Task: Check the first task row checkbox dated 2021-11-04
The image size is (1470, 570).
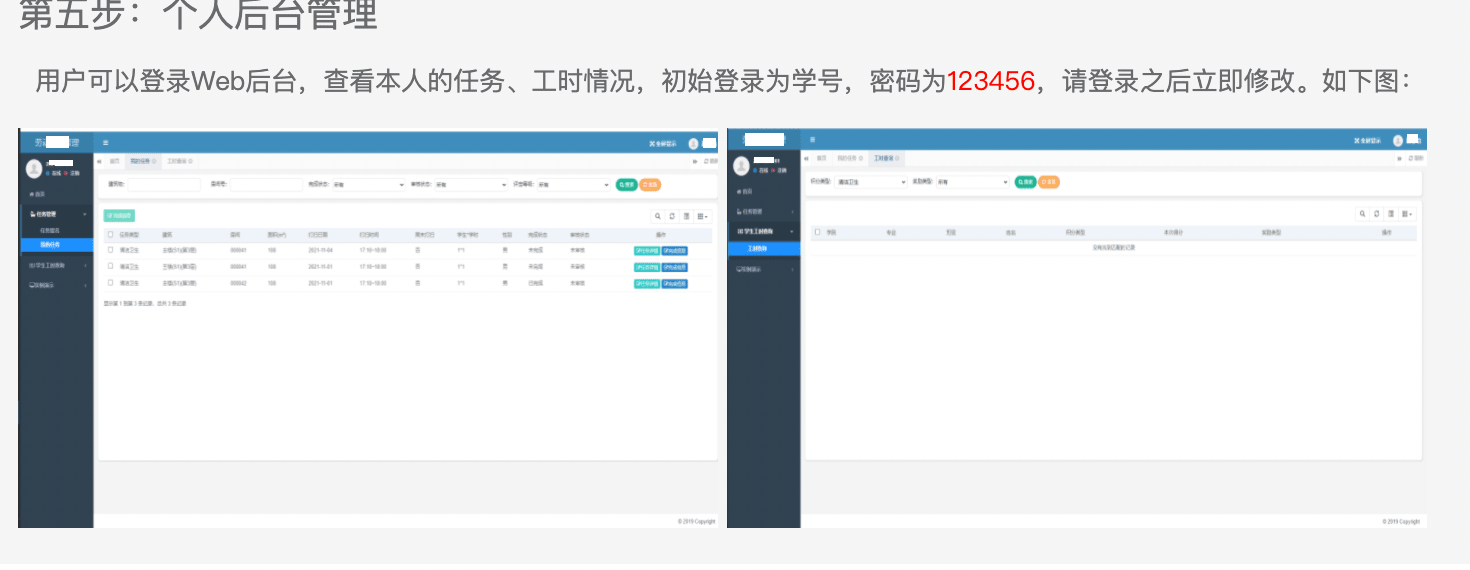Action: [110, 250]
